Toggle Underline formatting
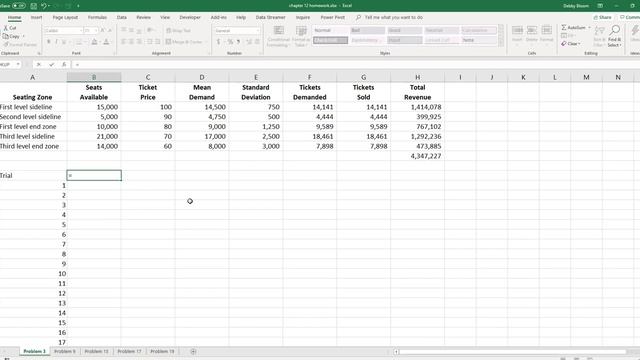640x360 pixels. pos(64,42)
